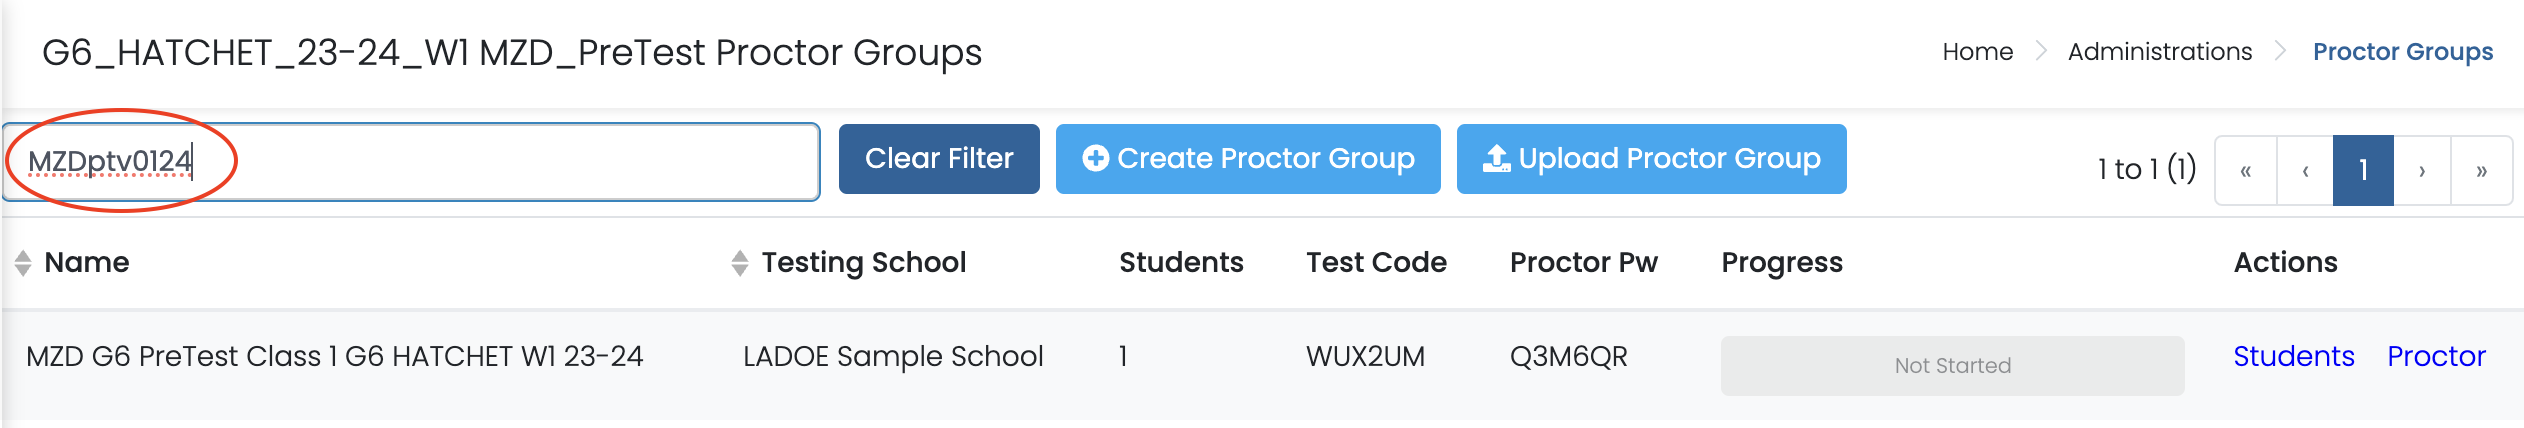Click the Proctor Groups breadcrumb item

coord(2402,52)
